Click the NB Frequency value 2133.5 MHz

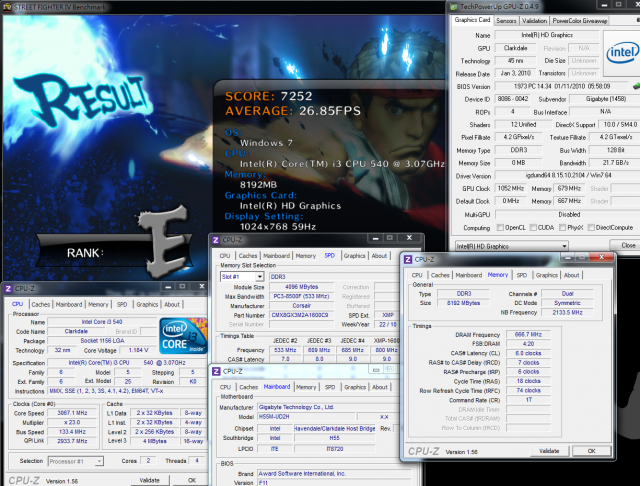pyautogui.click(x=567, y=312)
